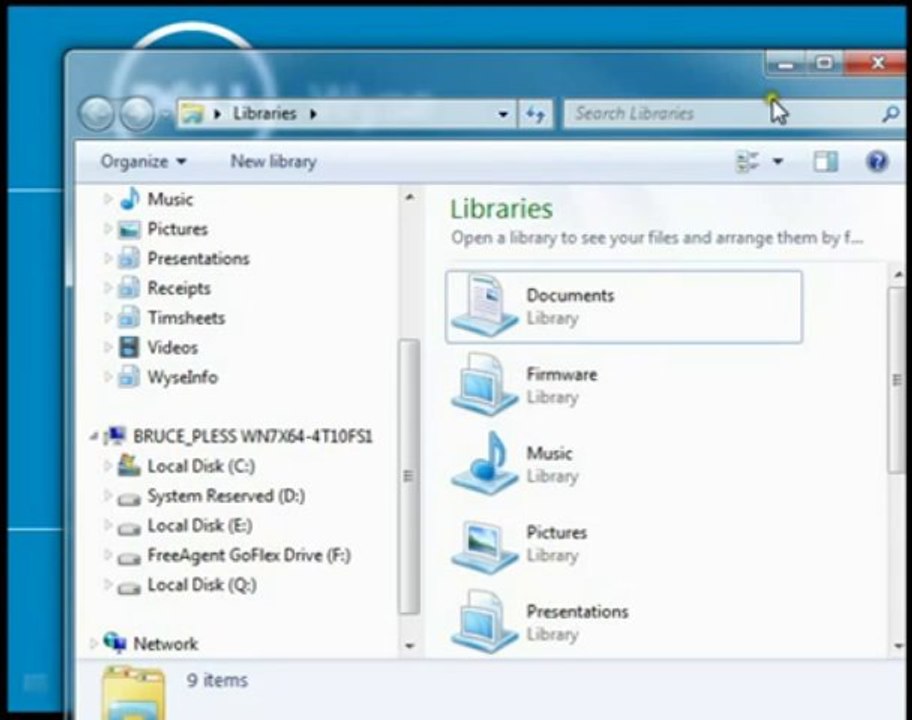The image size is (912, 720).
Task: Open the Help question mark icon
Action: 877,161
